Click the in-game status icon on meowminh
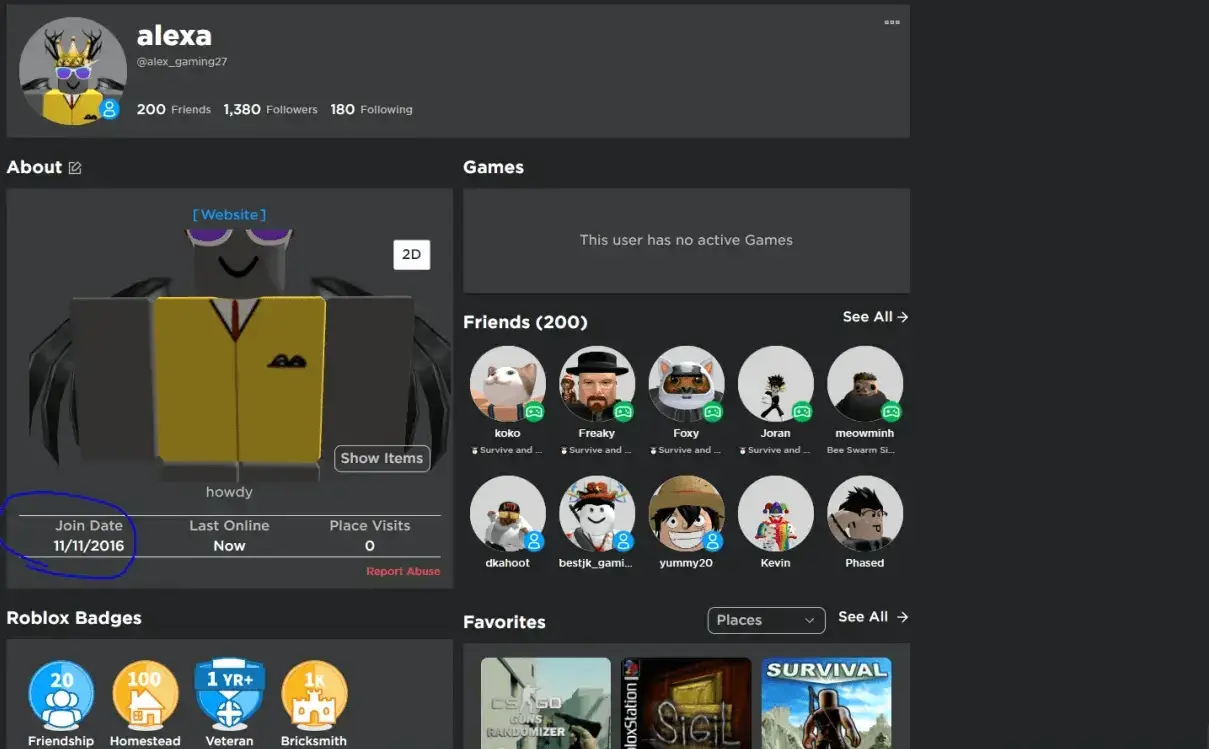 (891, 411)
